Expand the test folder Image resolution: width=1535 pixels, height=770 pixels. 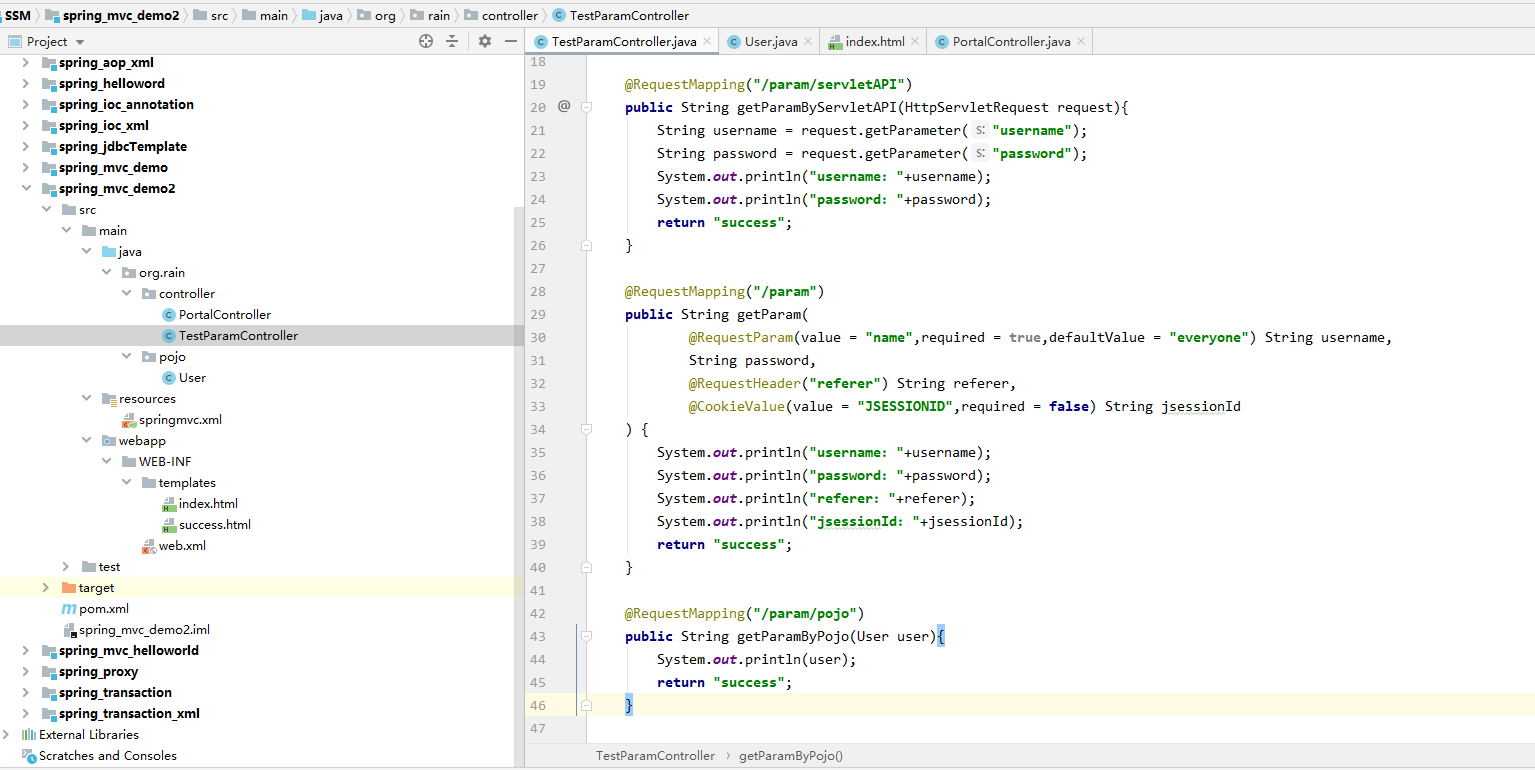(x=66, y=567)
